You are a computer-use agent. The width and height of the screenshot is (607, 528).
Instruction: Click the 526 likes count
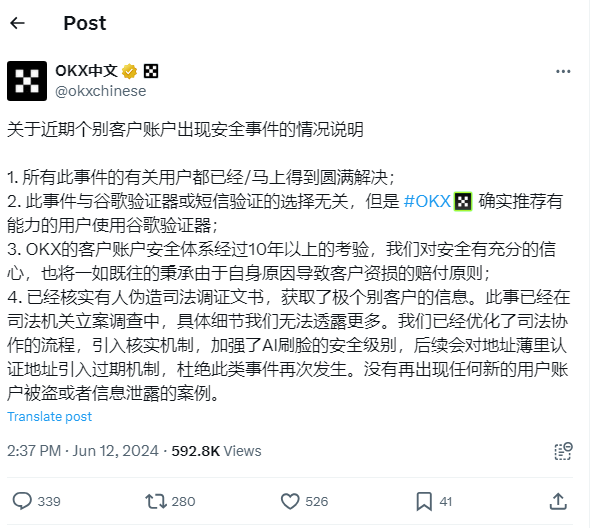click(x=319, y=500)
